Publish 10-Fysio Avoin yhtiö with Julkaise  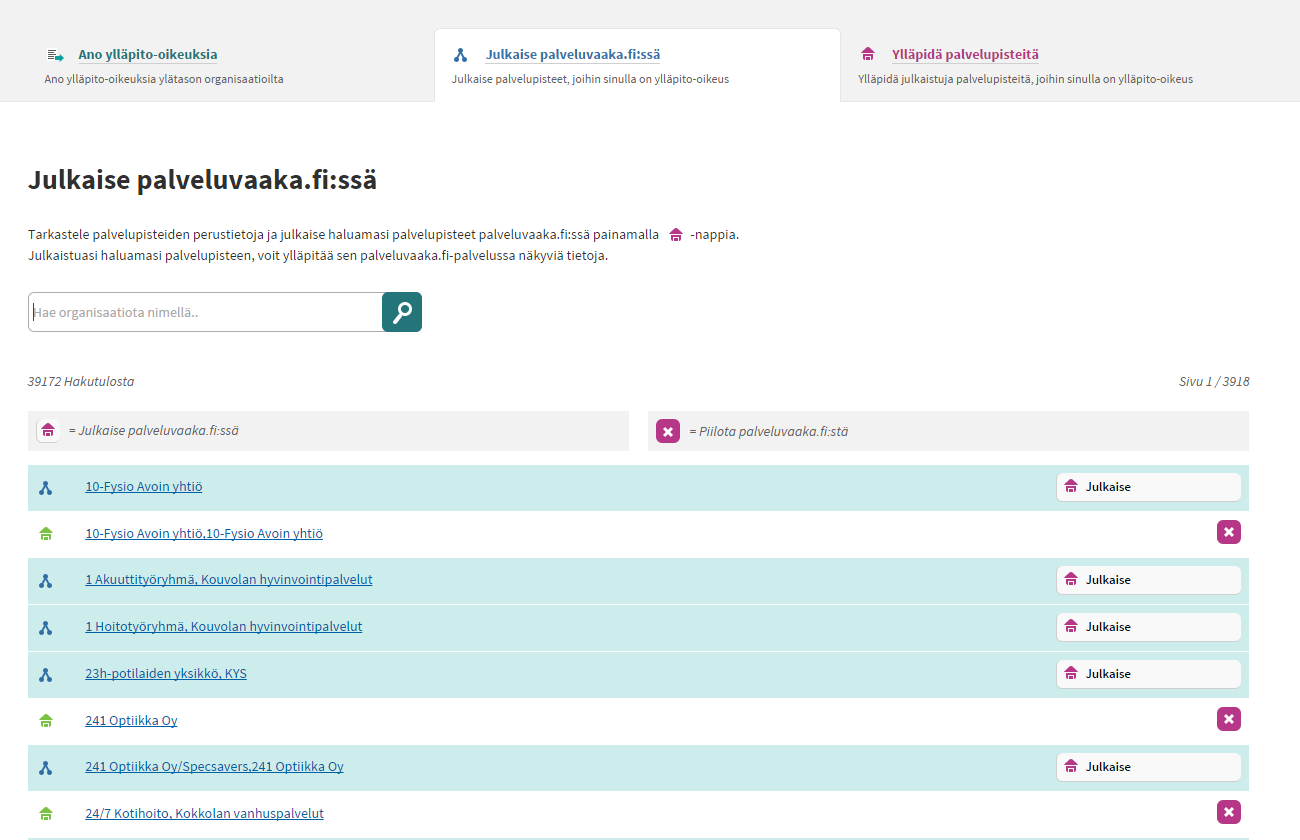point(1149,487)
